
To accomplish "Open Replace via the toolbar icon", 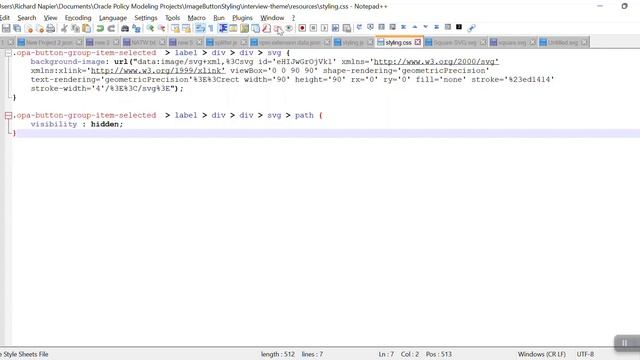I will pos(136,28).
